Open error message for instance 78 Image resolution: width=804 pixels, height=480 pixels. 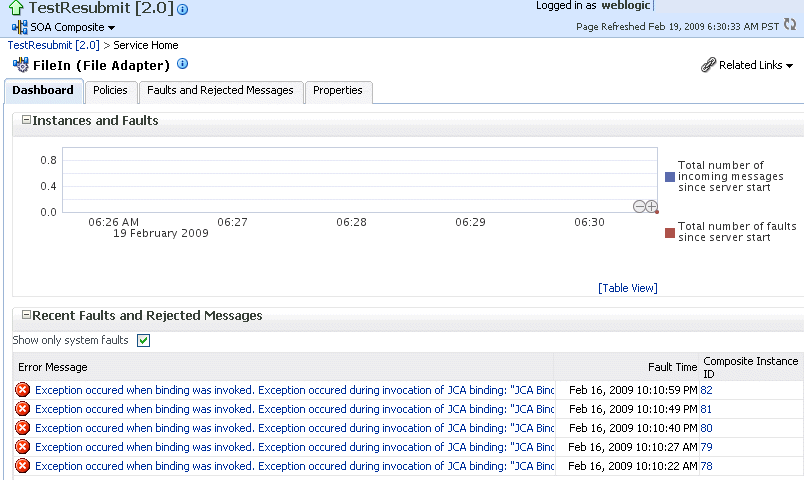point(294,466)
